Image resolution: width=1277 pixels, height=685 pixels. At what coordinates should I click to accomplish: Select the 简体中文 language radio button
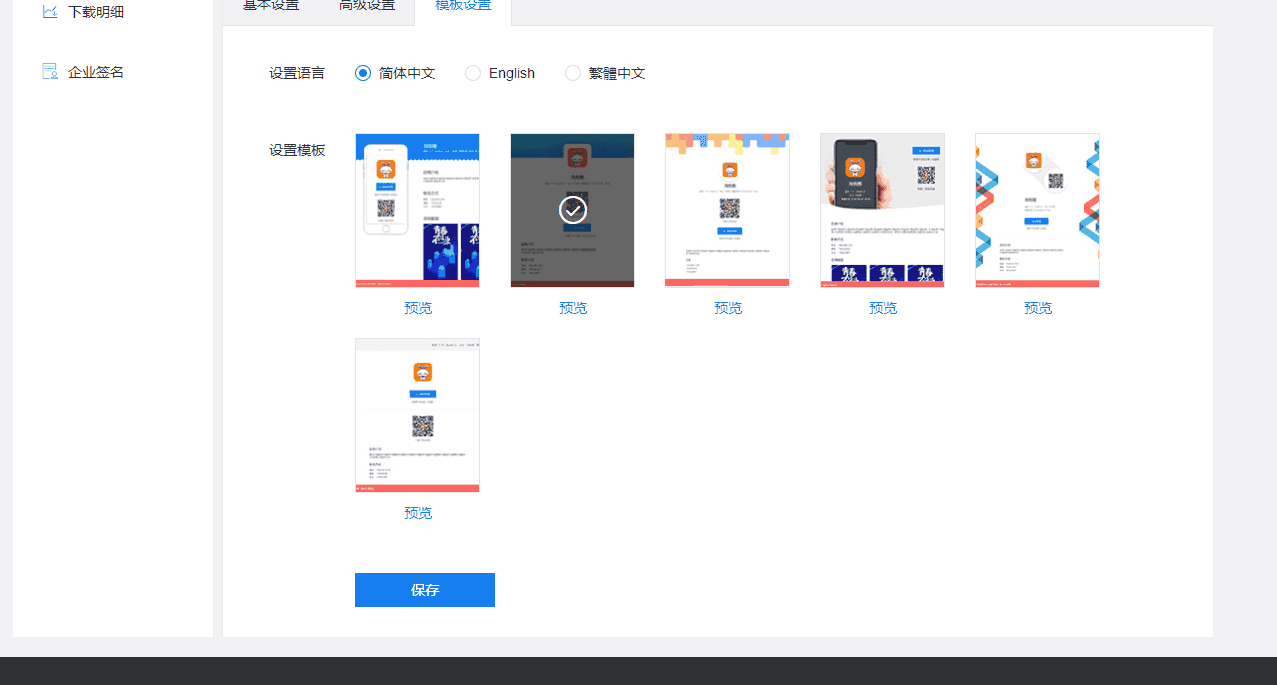point(363,73)
